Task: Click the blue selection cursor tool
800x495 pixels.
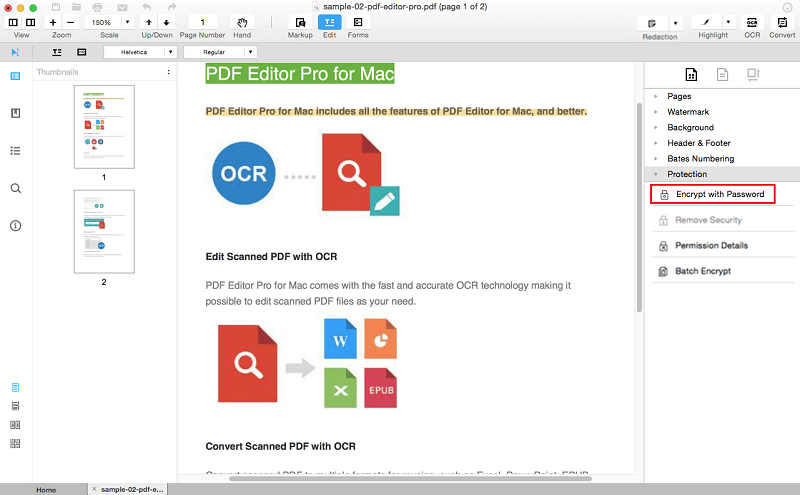Action: pyautogui.click(x=15, y=52)
